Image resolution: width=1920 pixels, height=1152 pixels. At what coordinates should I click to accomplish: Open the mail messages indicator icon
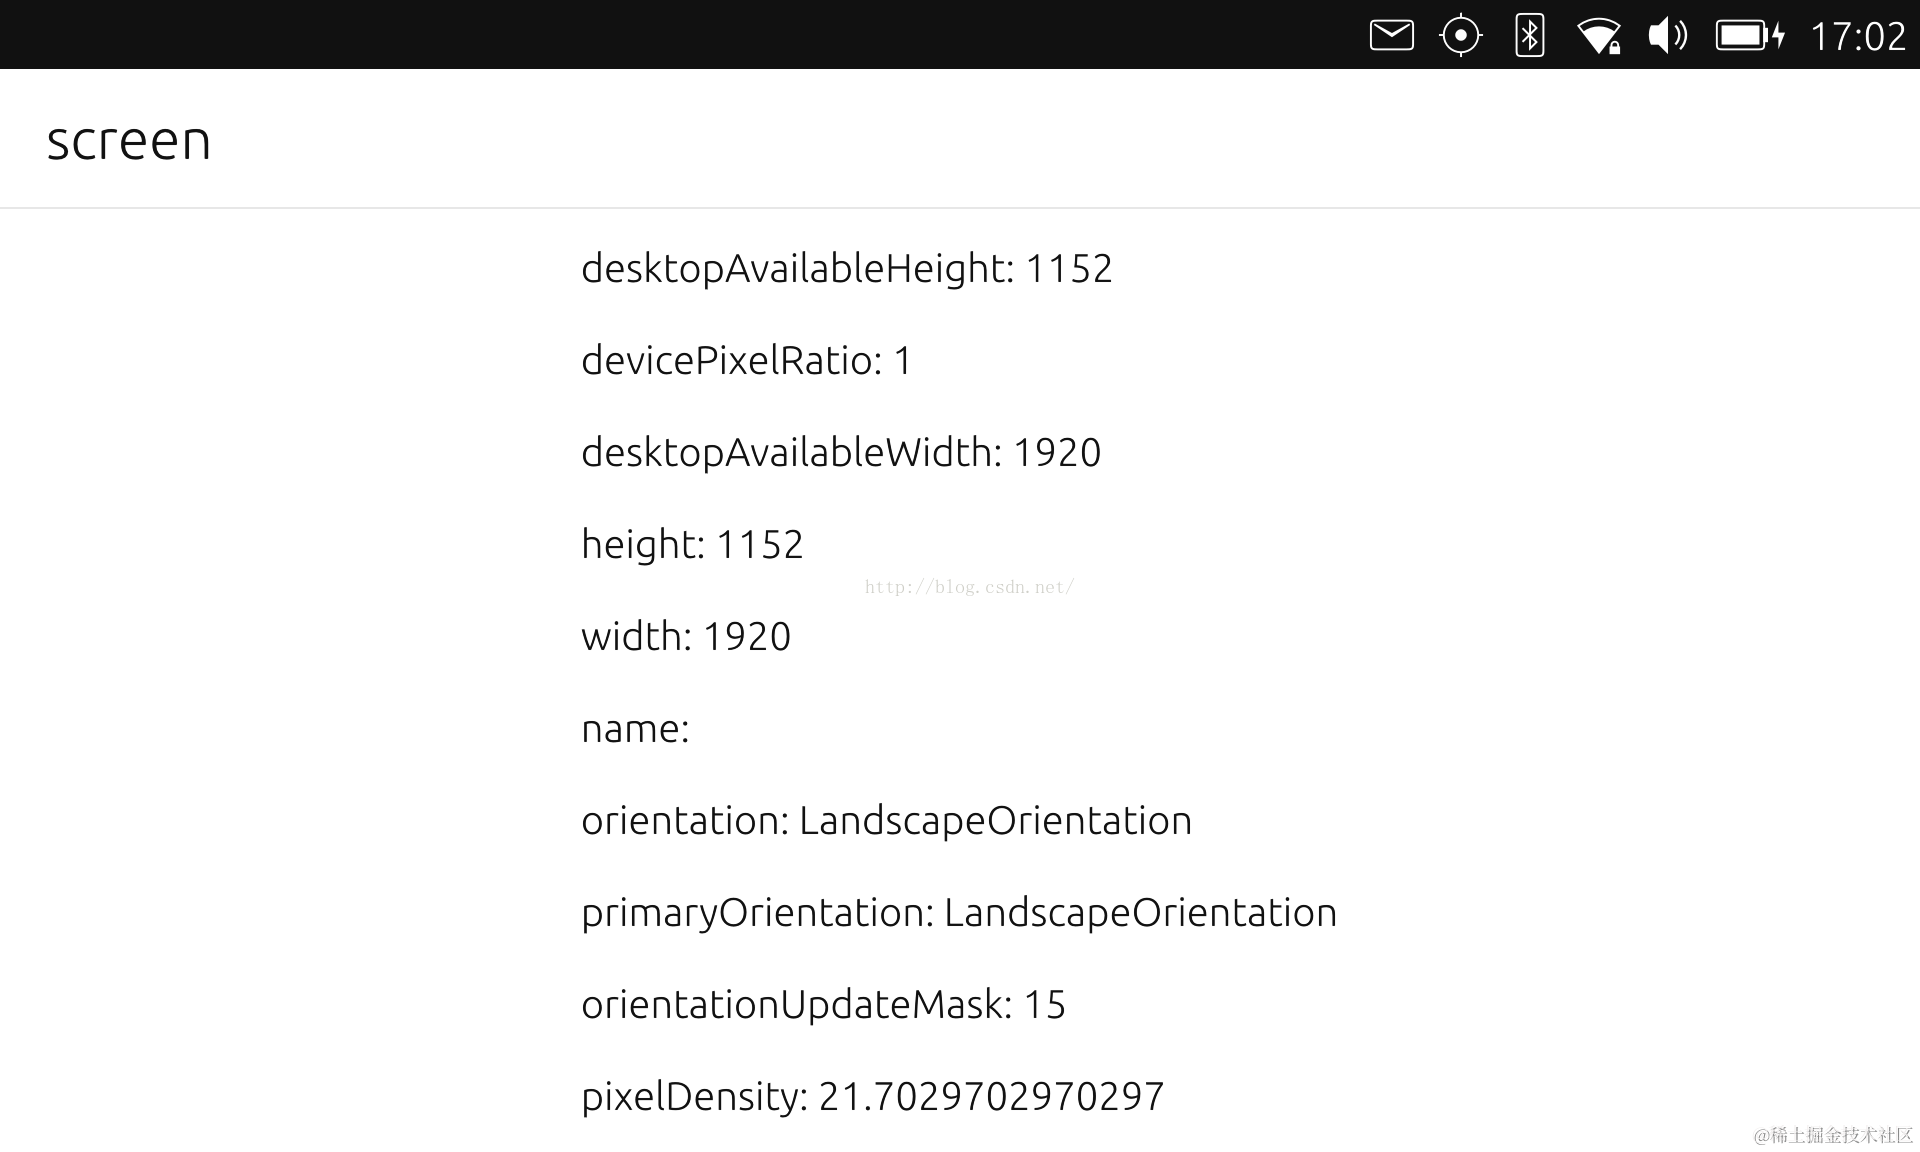point(1391,36)
